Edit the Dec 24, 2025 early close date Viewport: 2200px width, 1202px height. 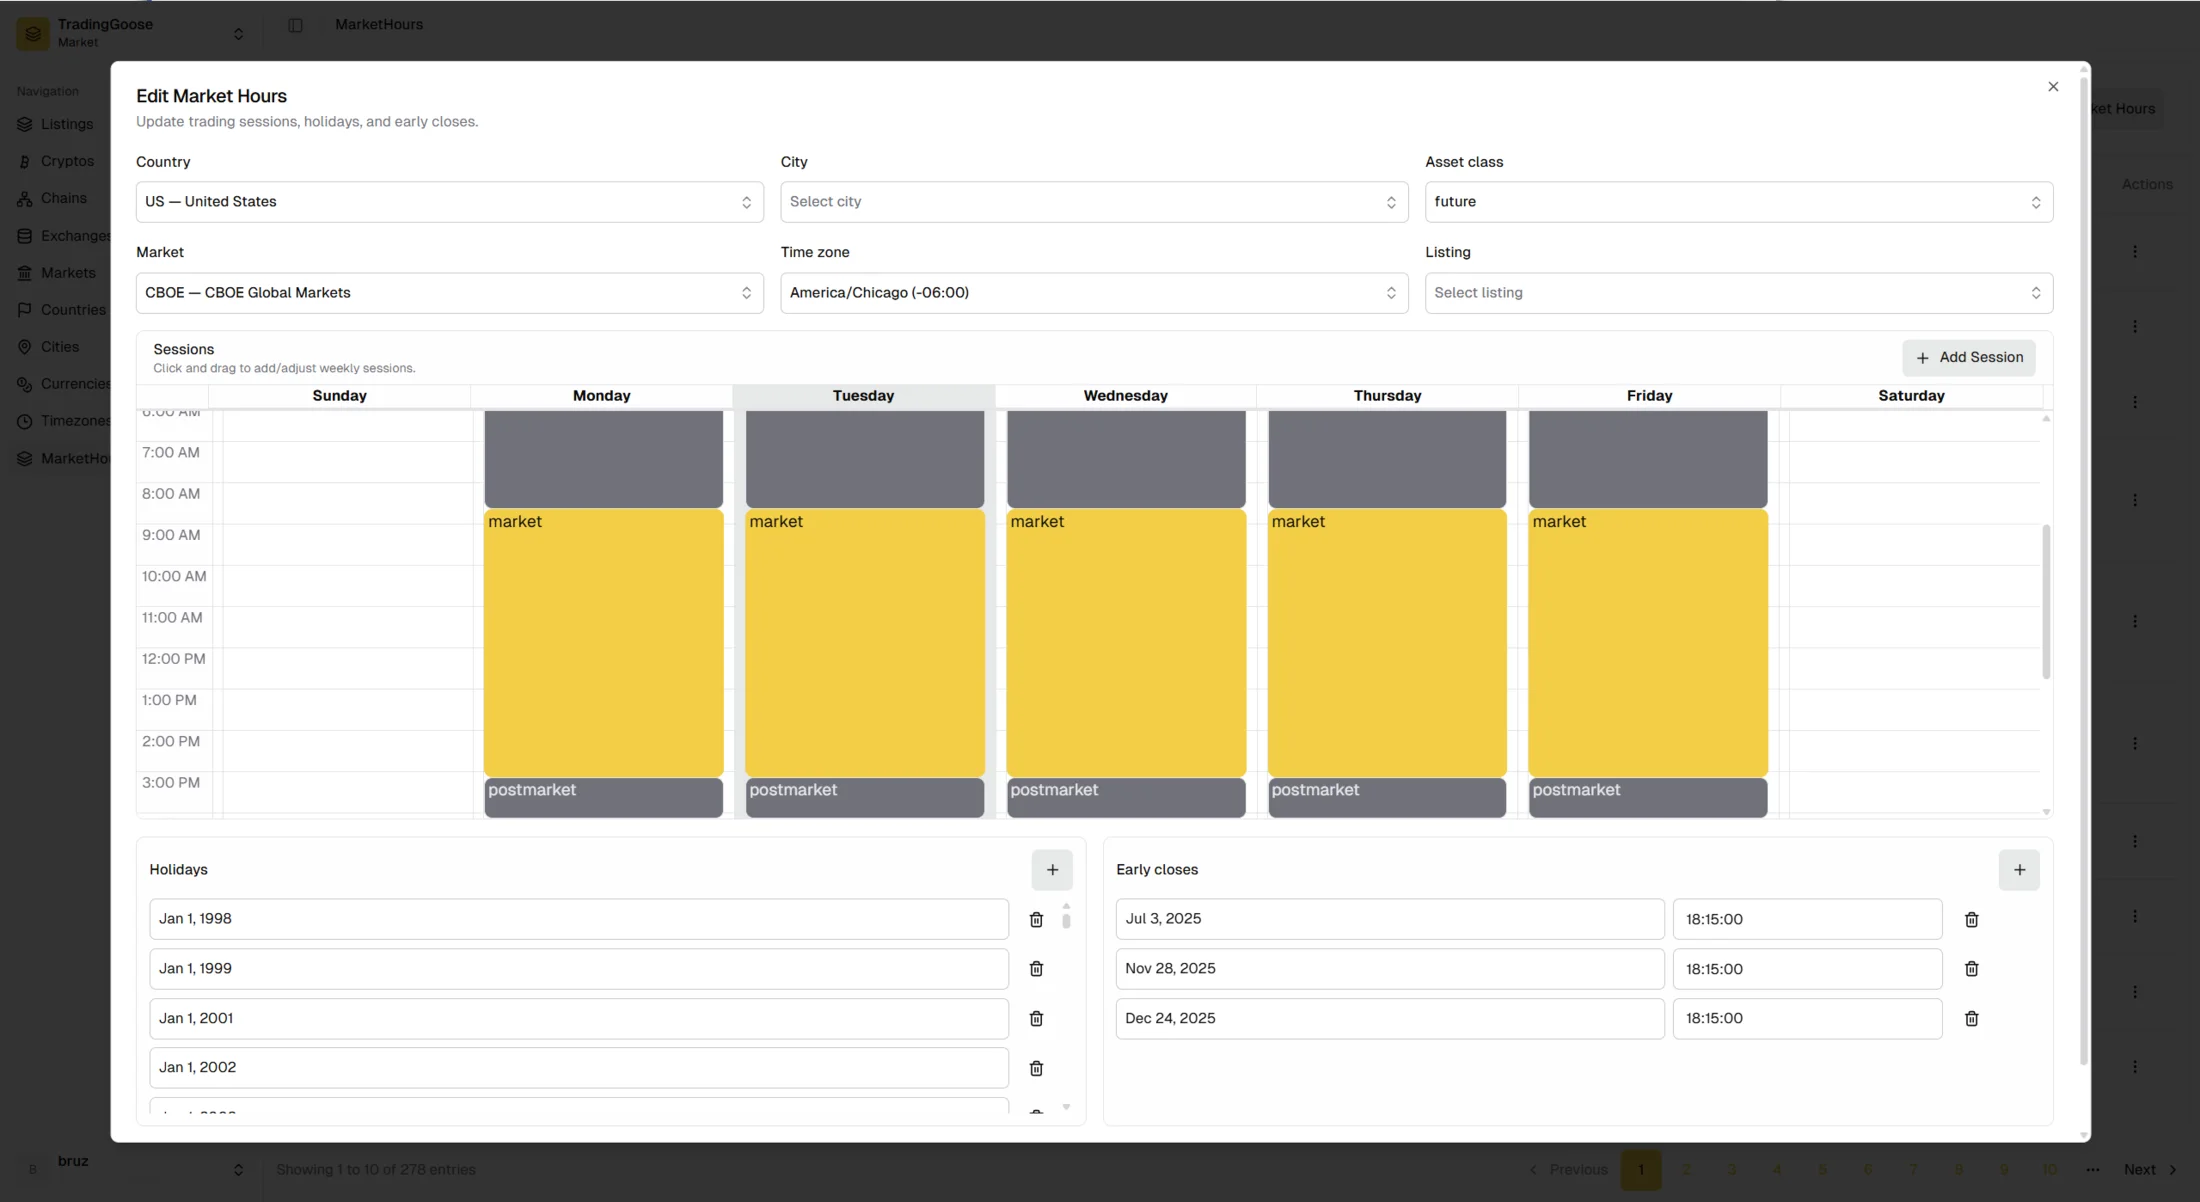[1390, 1018]
